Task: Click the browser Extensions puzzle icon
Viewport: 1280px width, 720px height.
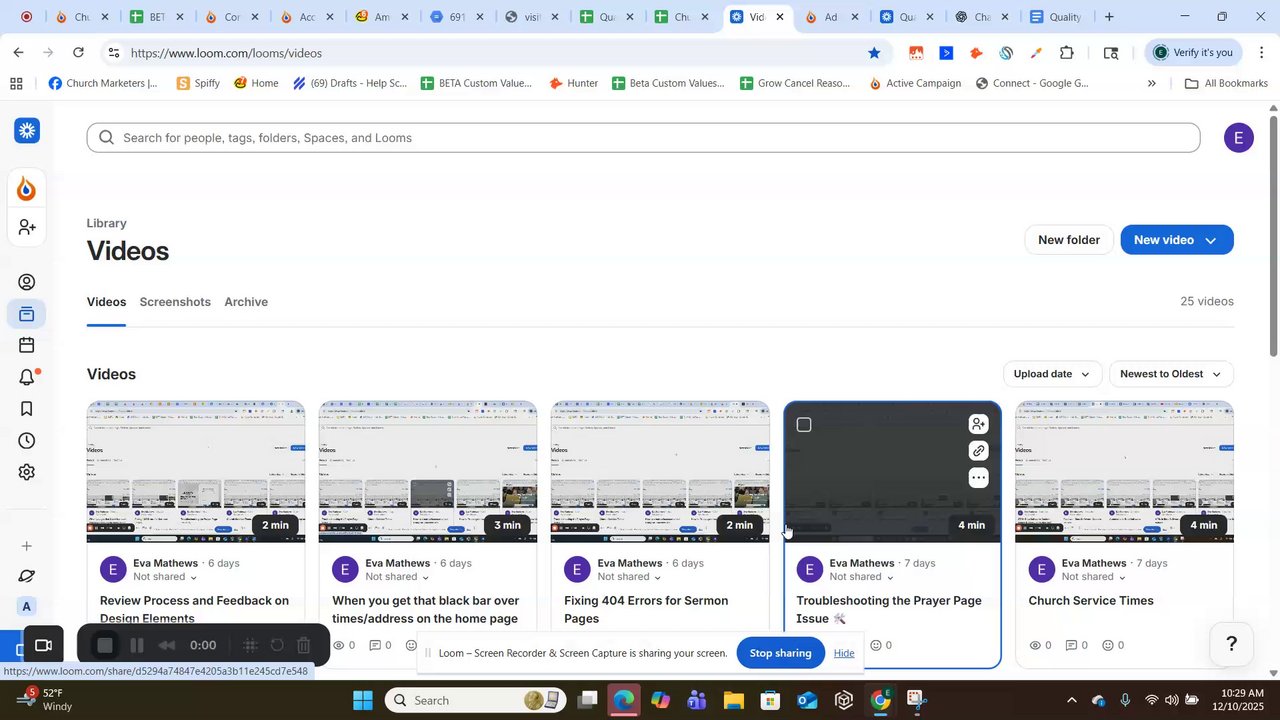Action: (1067, 53)
